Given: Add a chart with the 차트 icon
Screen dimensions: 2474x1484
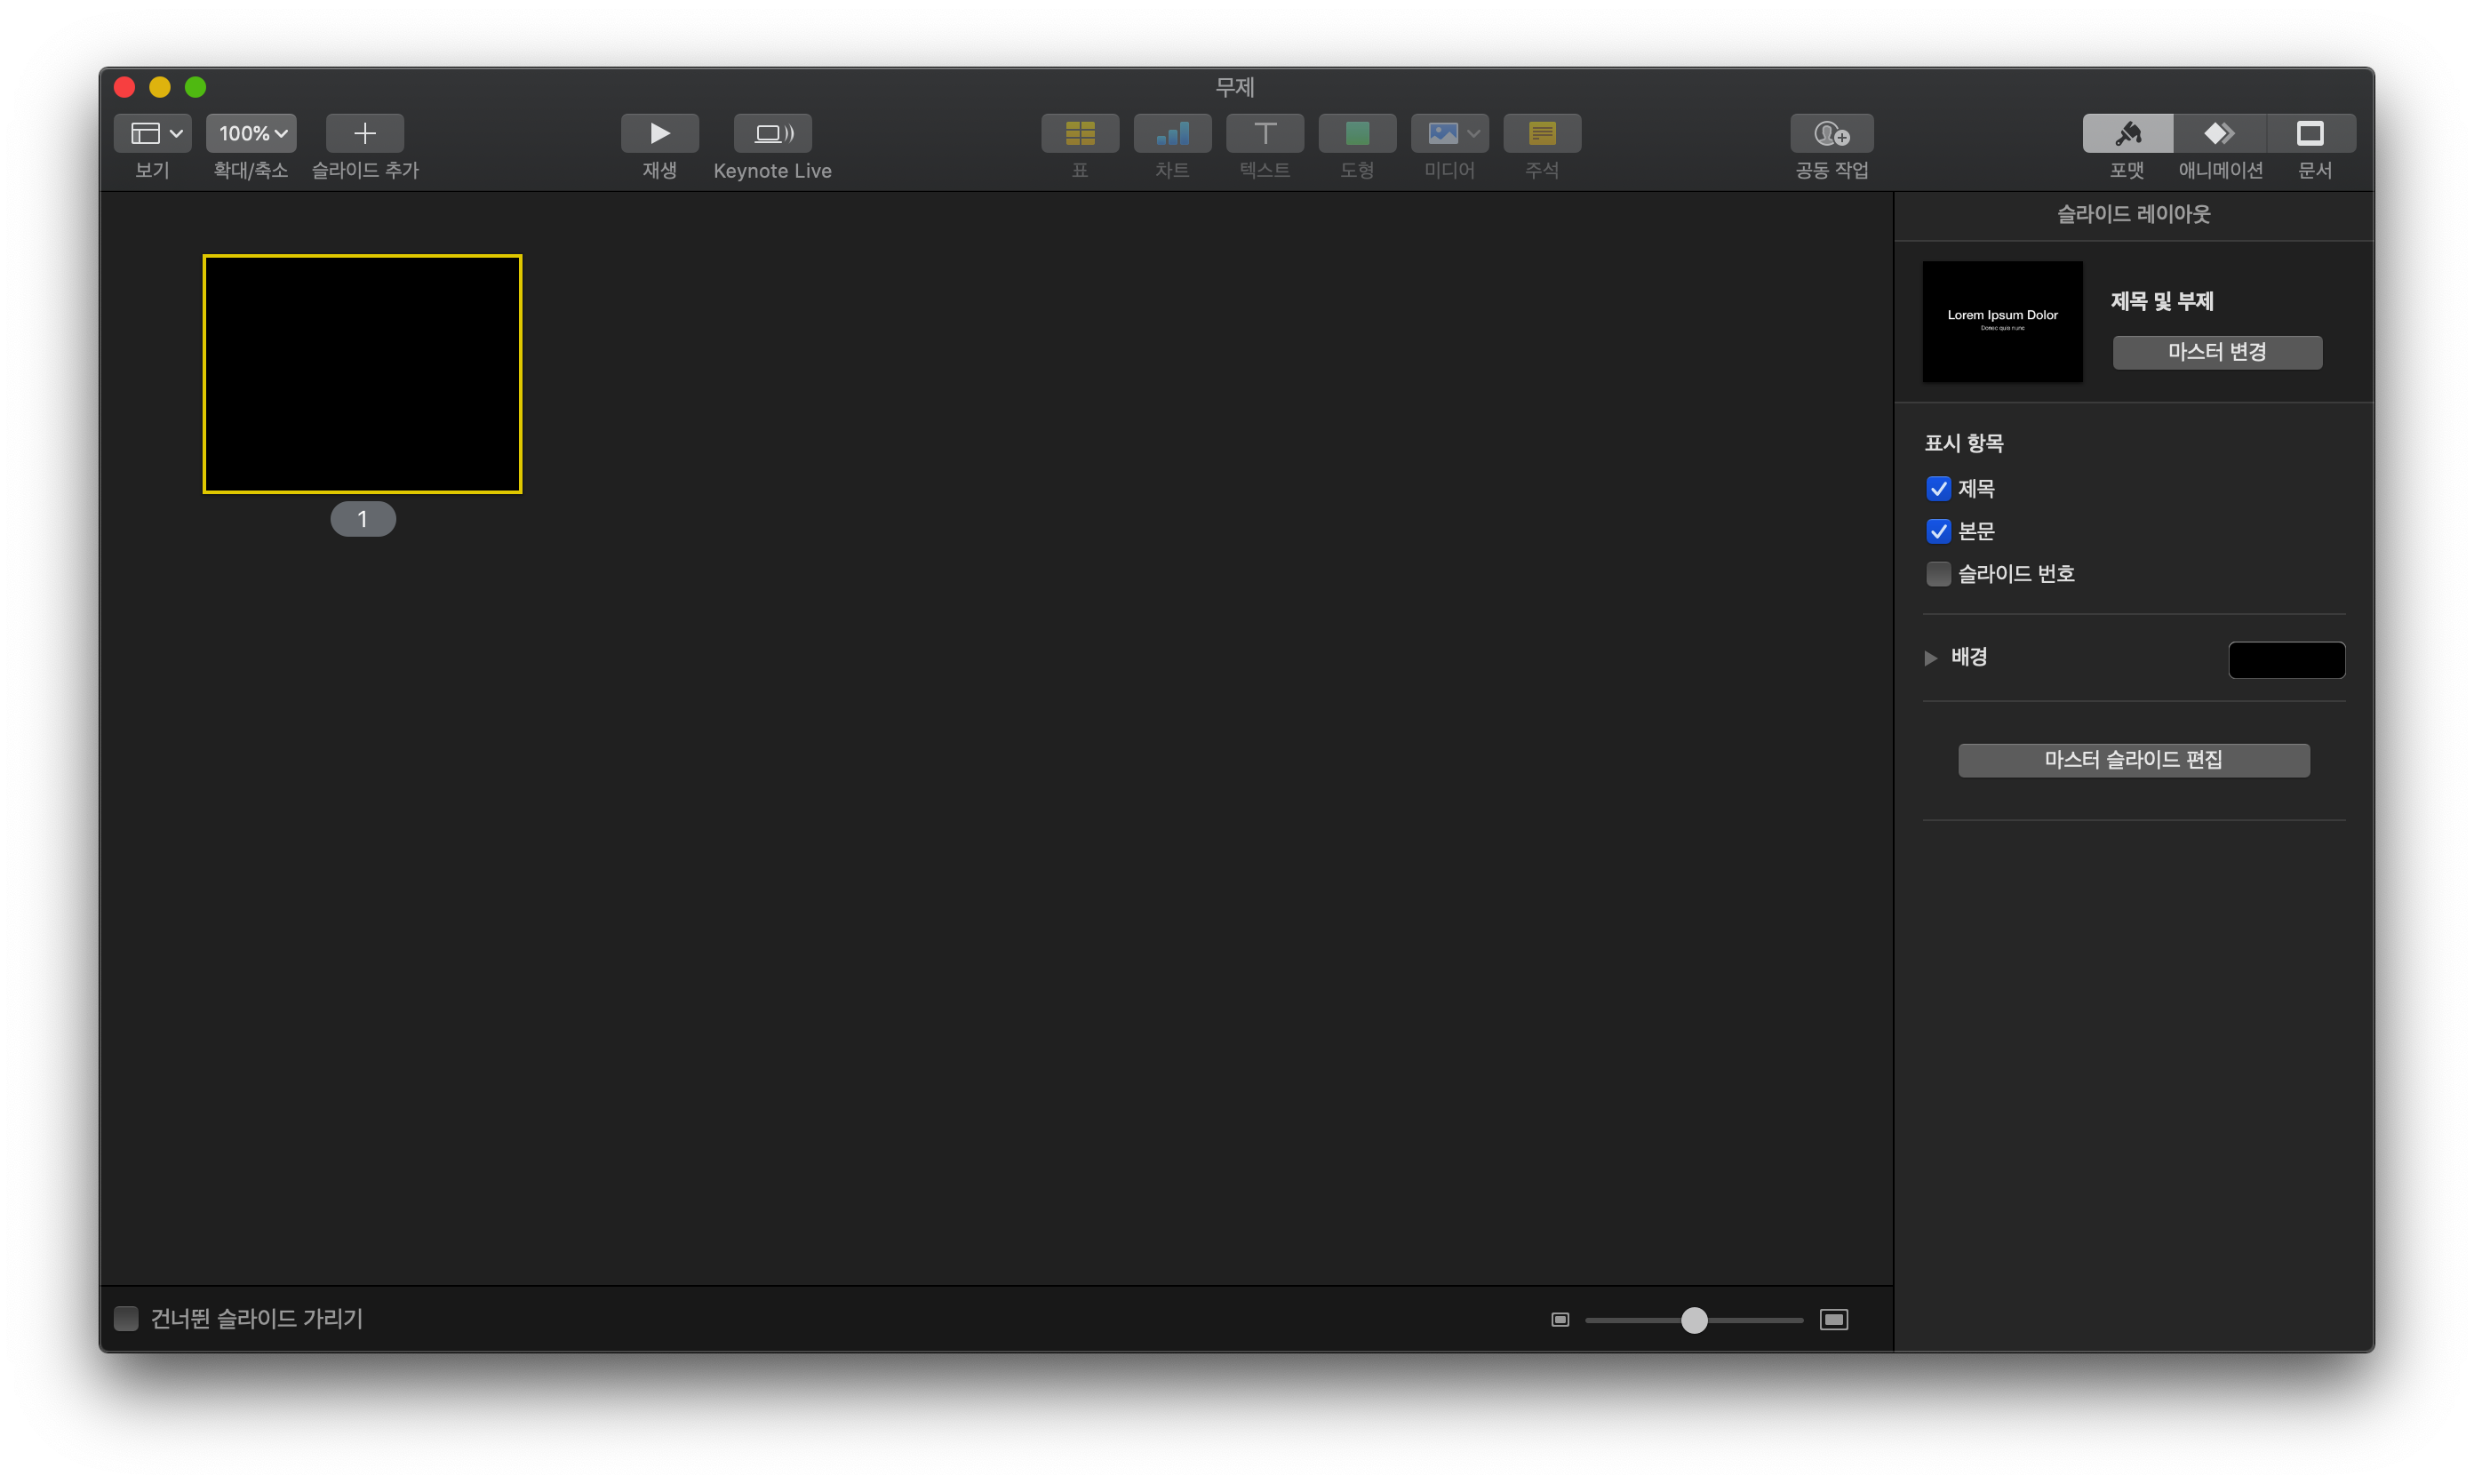Looking at the screenshot, I should (x=1172, y=133).
